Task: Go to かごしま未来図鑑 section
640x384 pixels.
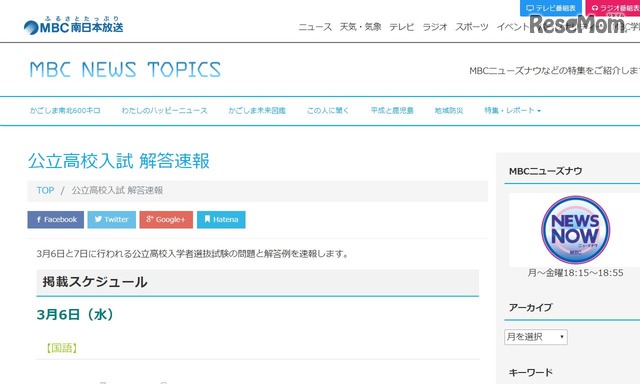Action: (x=257, y=111)
